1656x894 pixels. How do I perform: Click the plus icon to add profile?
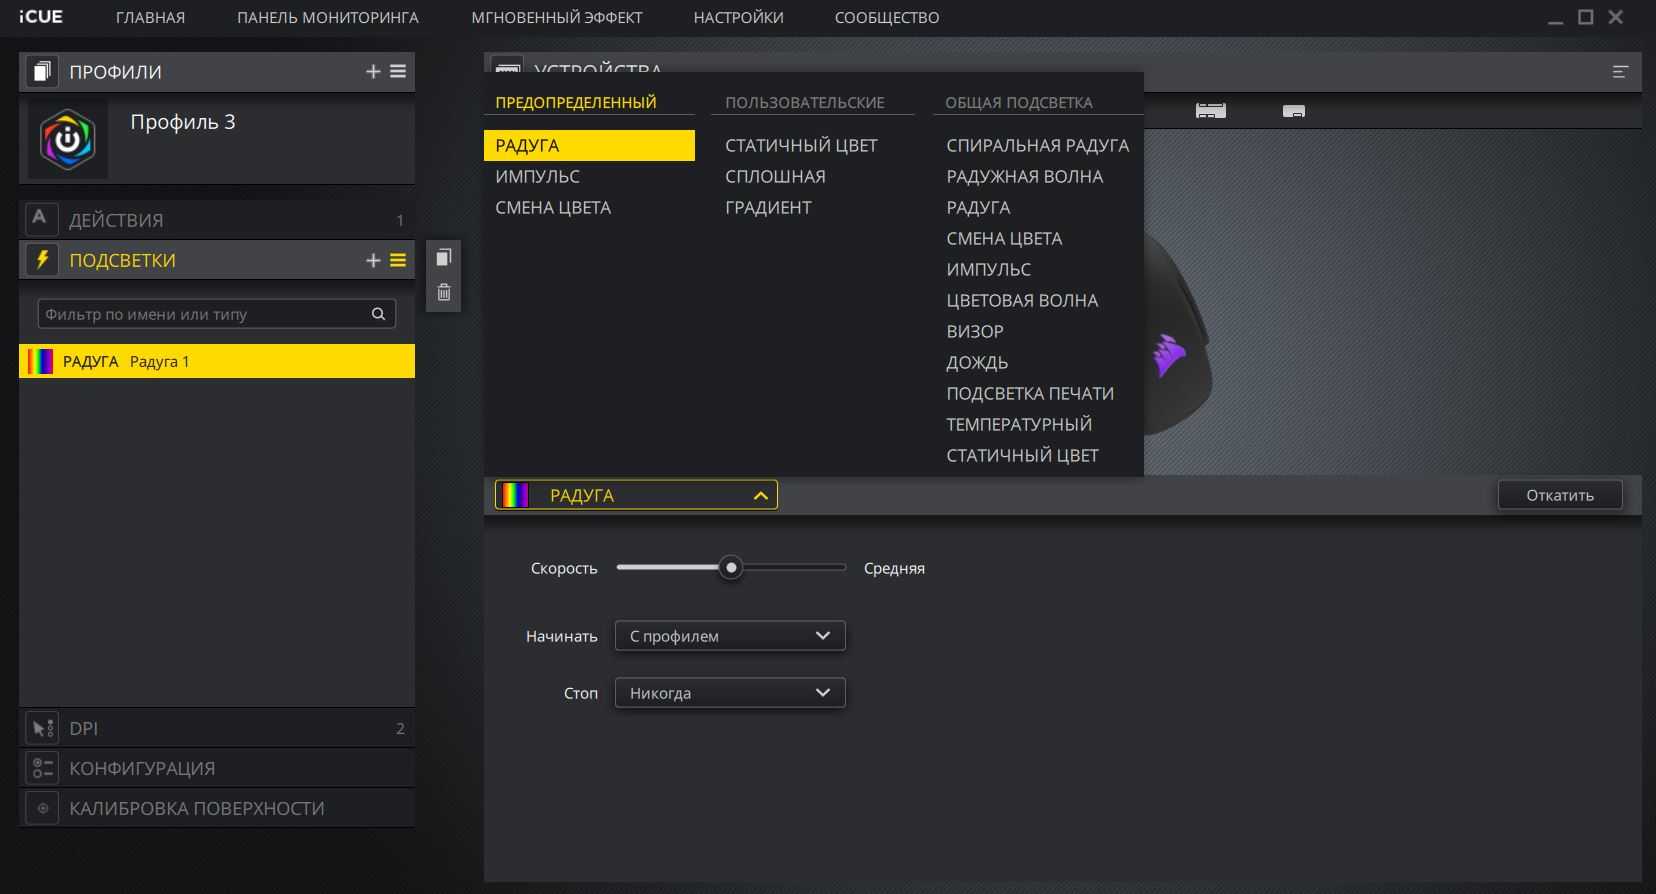[x=373, y=72]
